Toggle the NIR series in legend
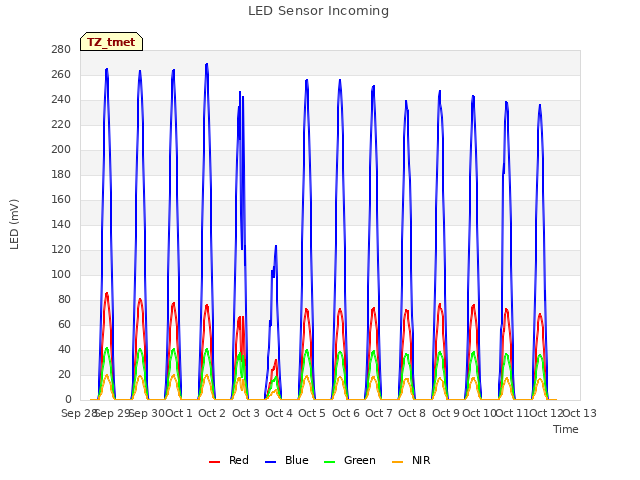 point(411,460)
